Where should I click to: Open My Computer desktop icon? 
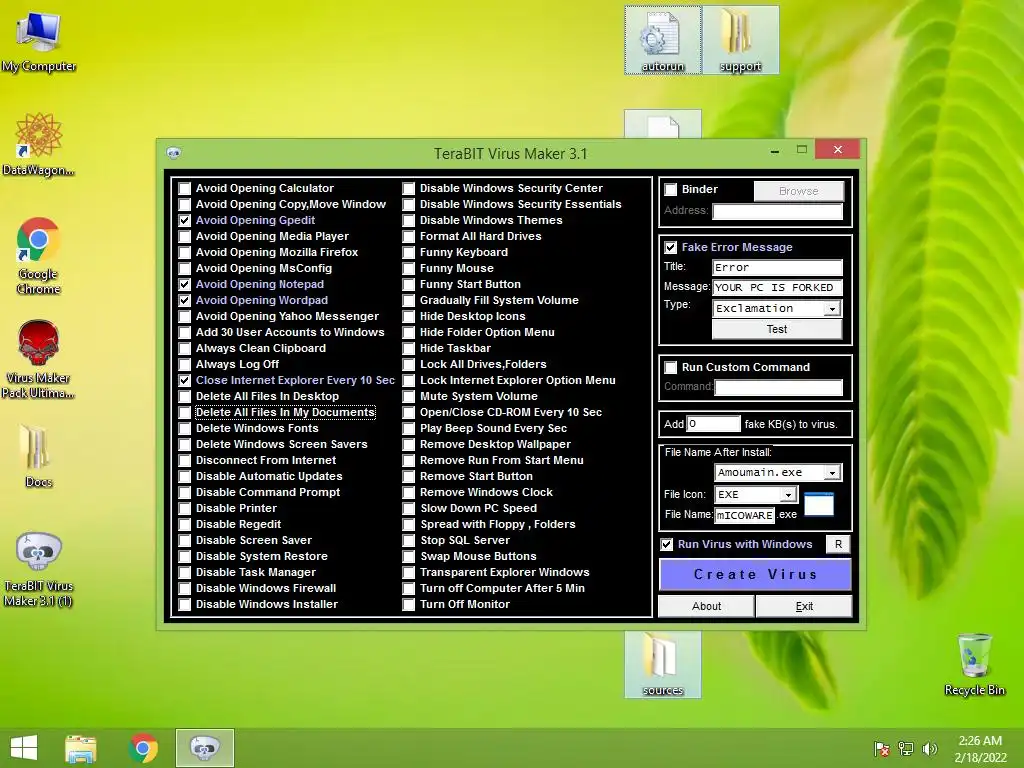(x=39, y=42)
